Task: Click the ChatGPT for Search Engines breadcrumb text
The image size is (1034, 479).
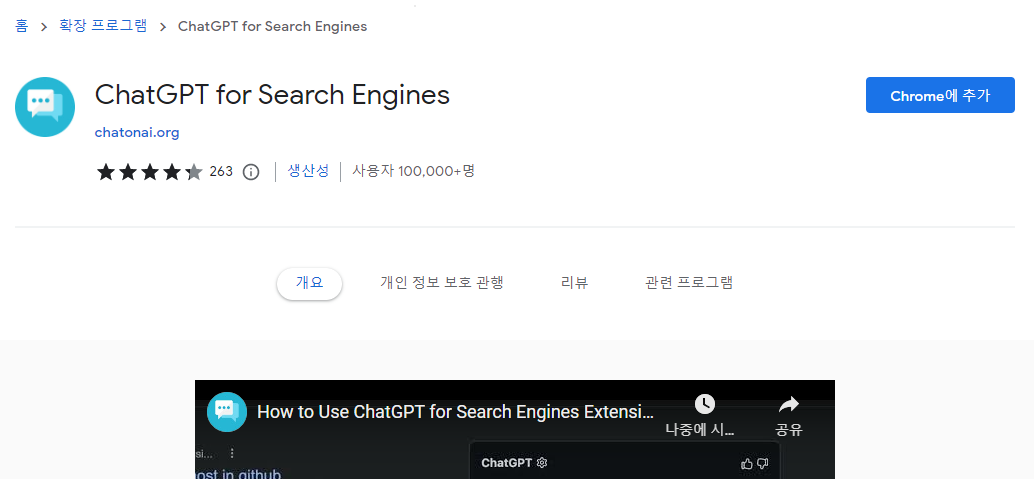Action: (272, 26)
